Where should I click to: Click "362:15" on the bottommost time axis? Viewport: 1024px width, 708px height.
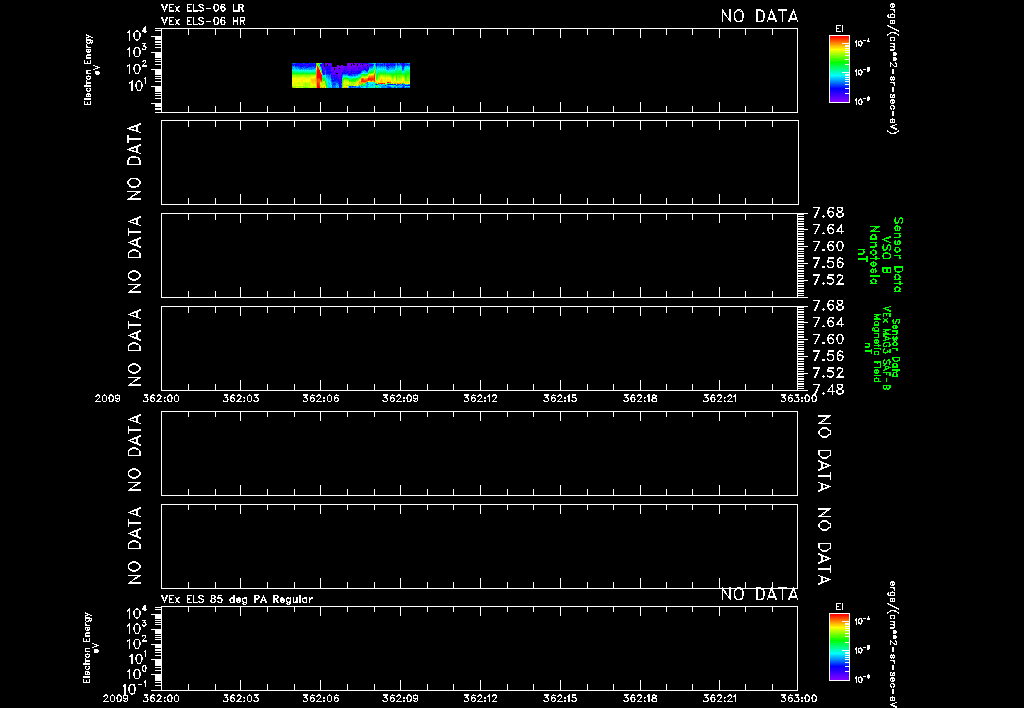[560, 698]
